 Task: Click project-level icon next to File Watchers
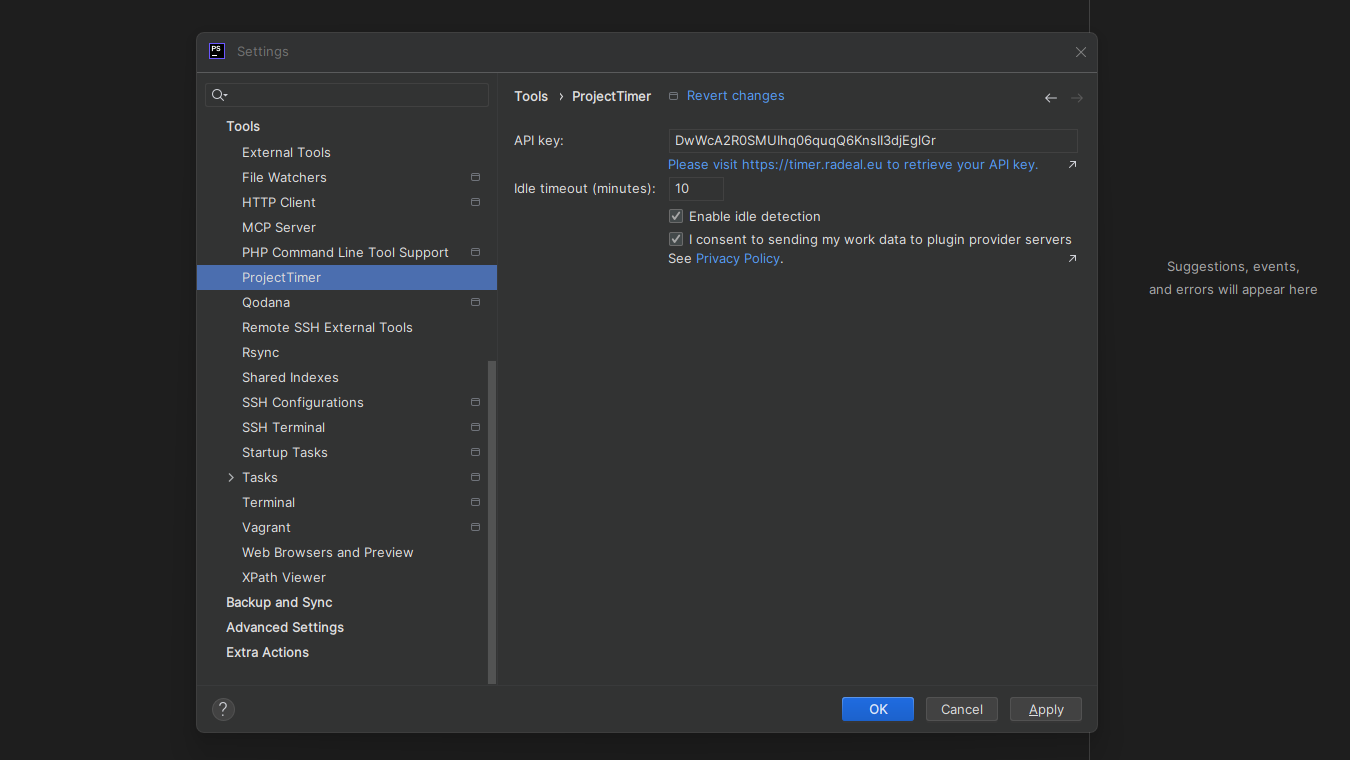[x=475, y=177]
